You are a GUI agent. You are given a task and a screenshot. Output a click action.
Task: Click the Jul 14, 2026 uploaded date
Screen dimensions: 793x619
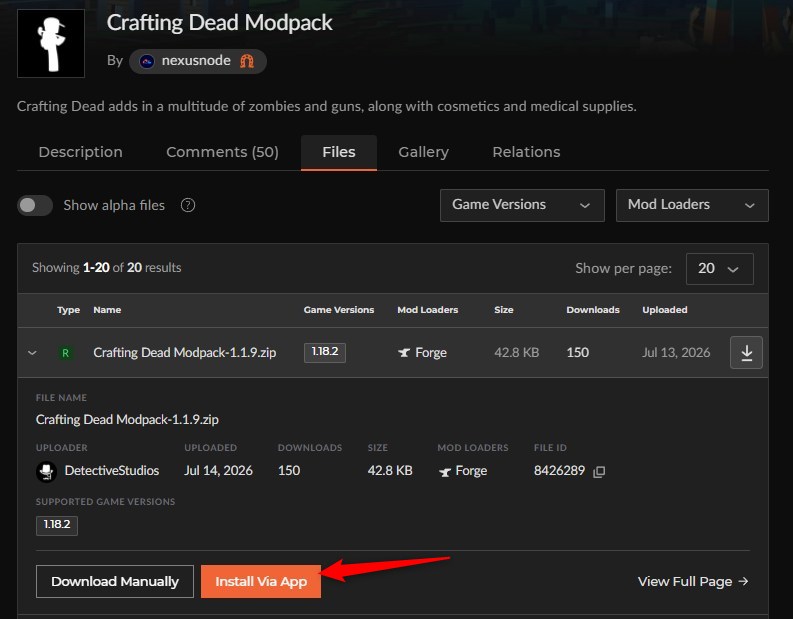point(218,471)
